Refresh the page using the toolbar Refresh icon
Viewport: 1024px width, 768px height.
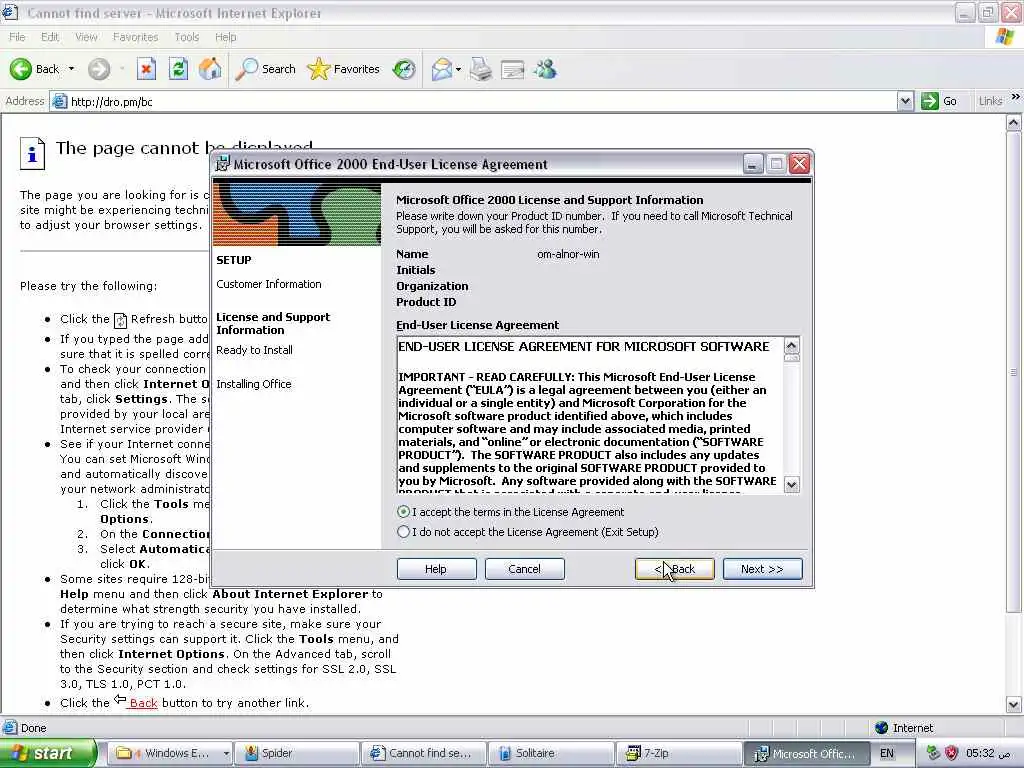point(178,69)
